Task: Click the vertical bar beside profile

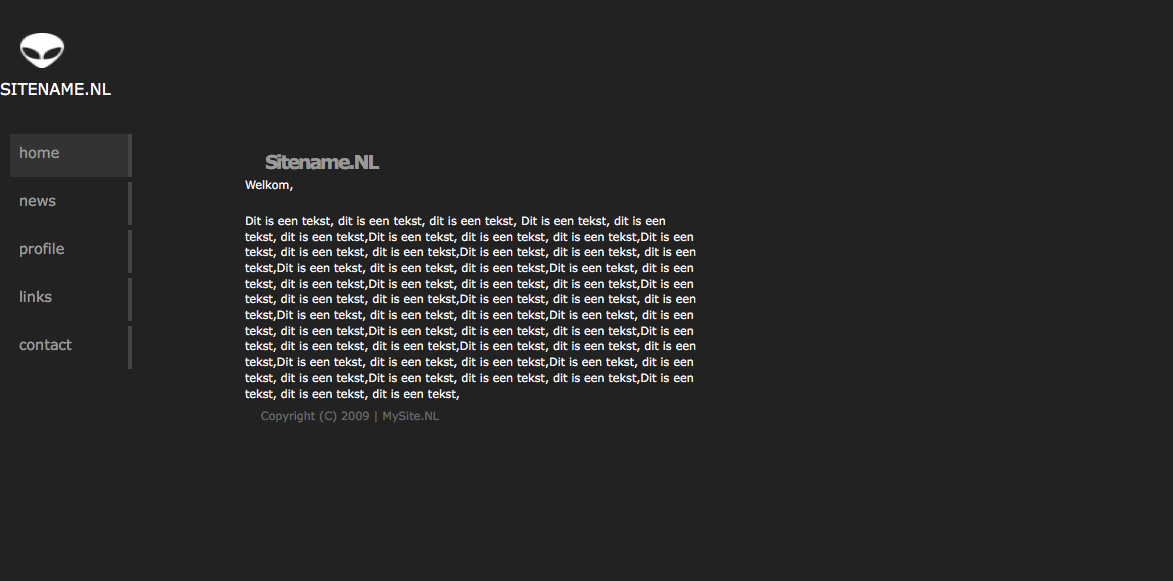Action: coord(129,251)
